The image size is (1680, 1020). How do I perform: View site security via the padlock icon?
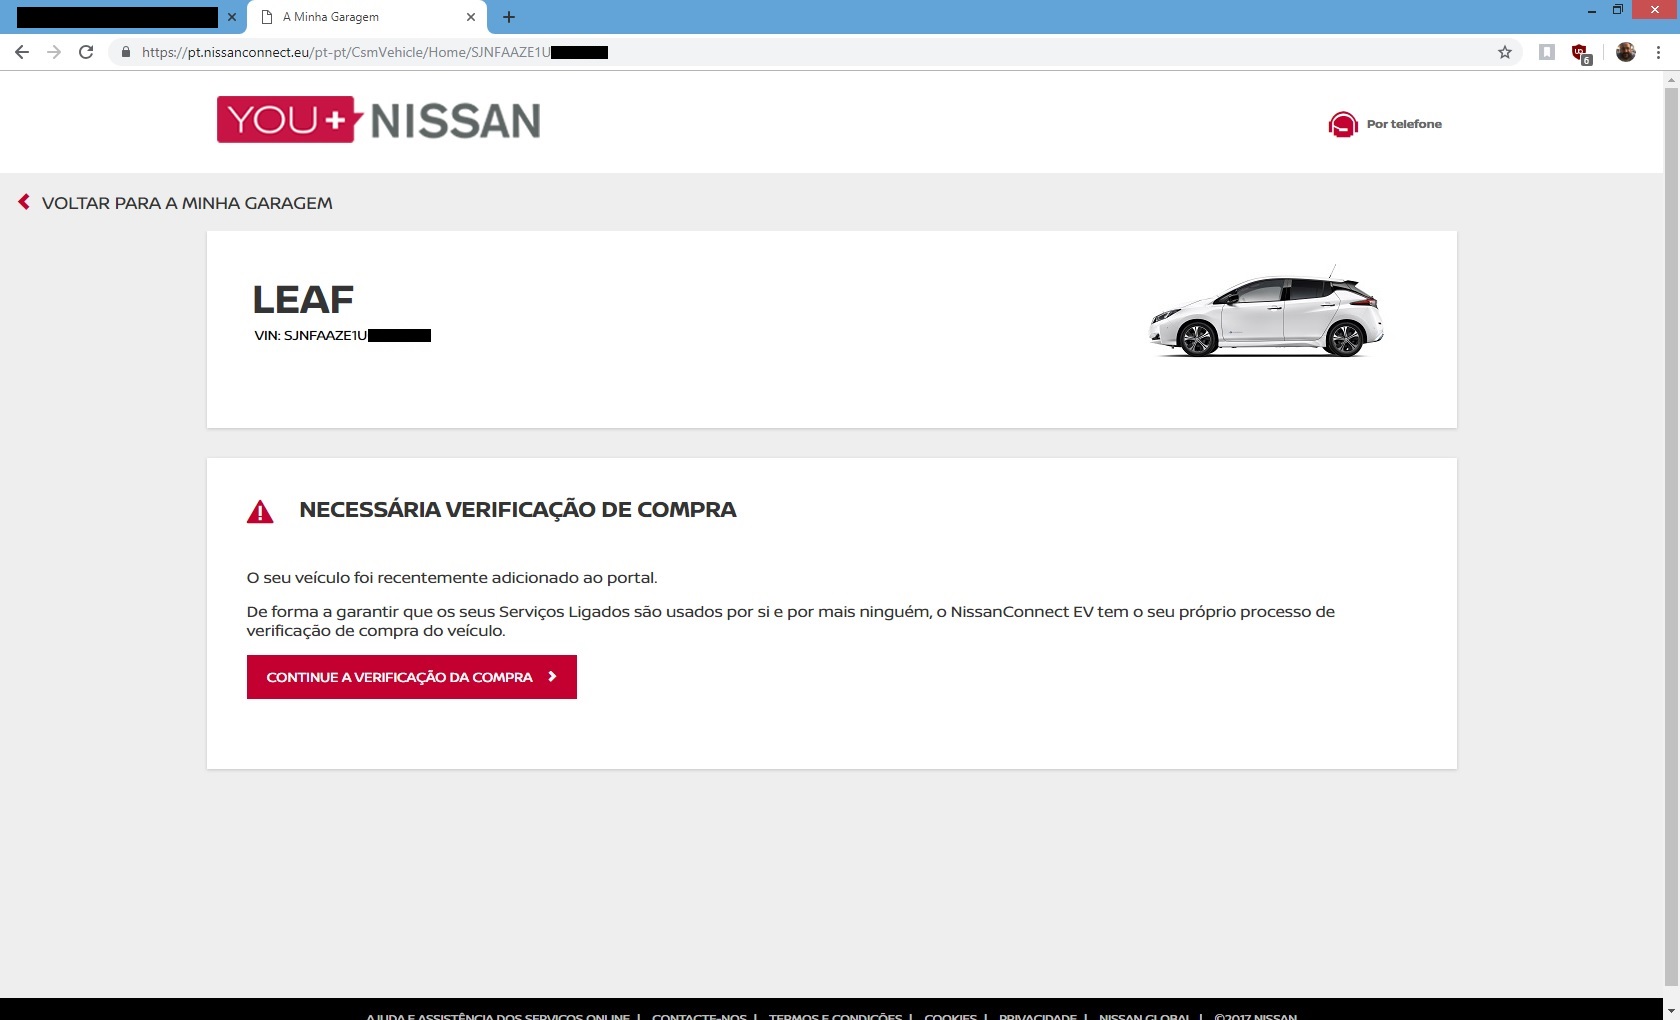pos(125,52)
